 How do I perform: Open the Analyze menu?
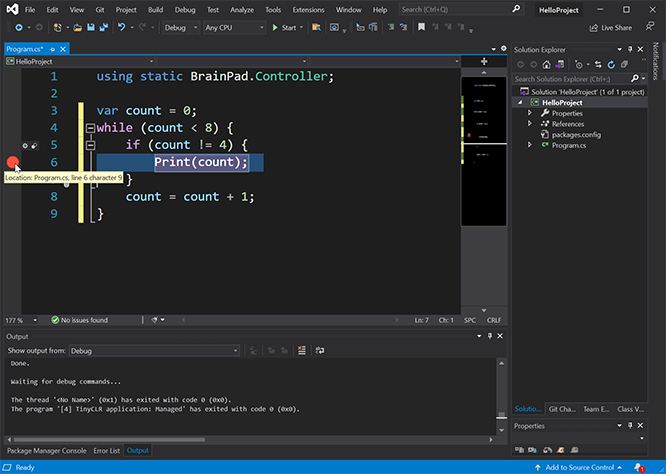[x=242, y=10]
